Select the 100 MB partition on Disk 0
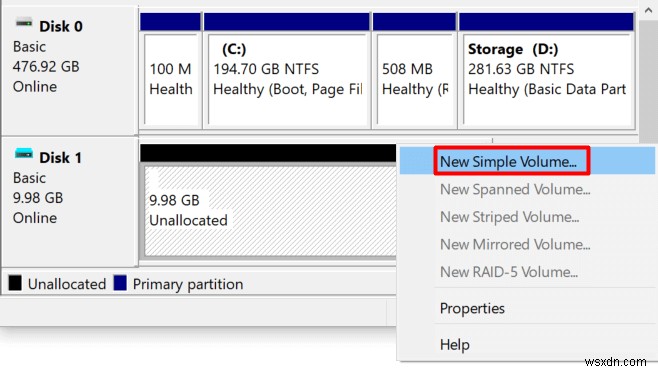658x372 pixels. (x=170, y=71)
